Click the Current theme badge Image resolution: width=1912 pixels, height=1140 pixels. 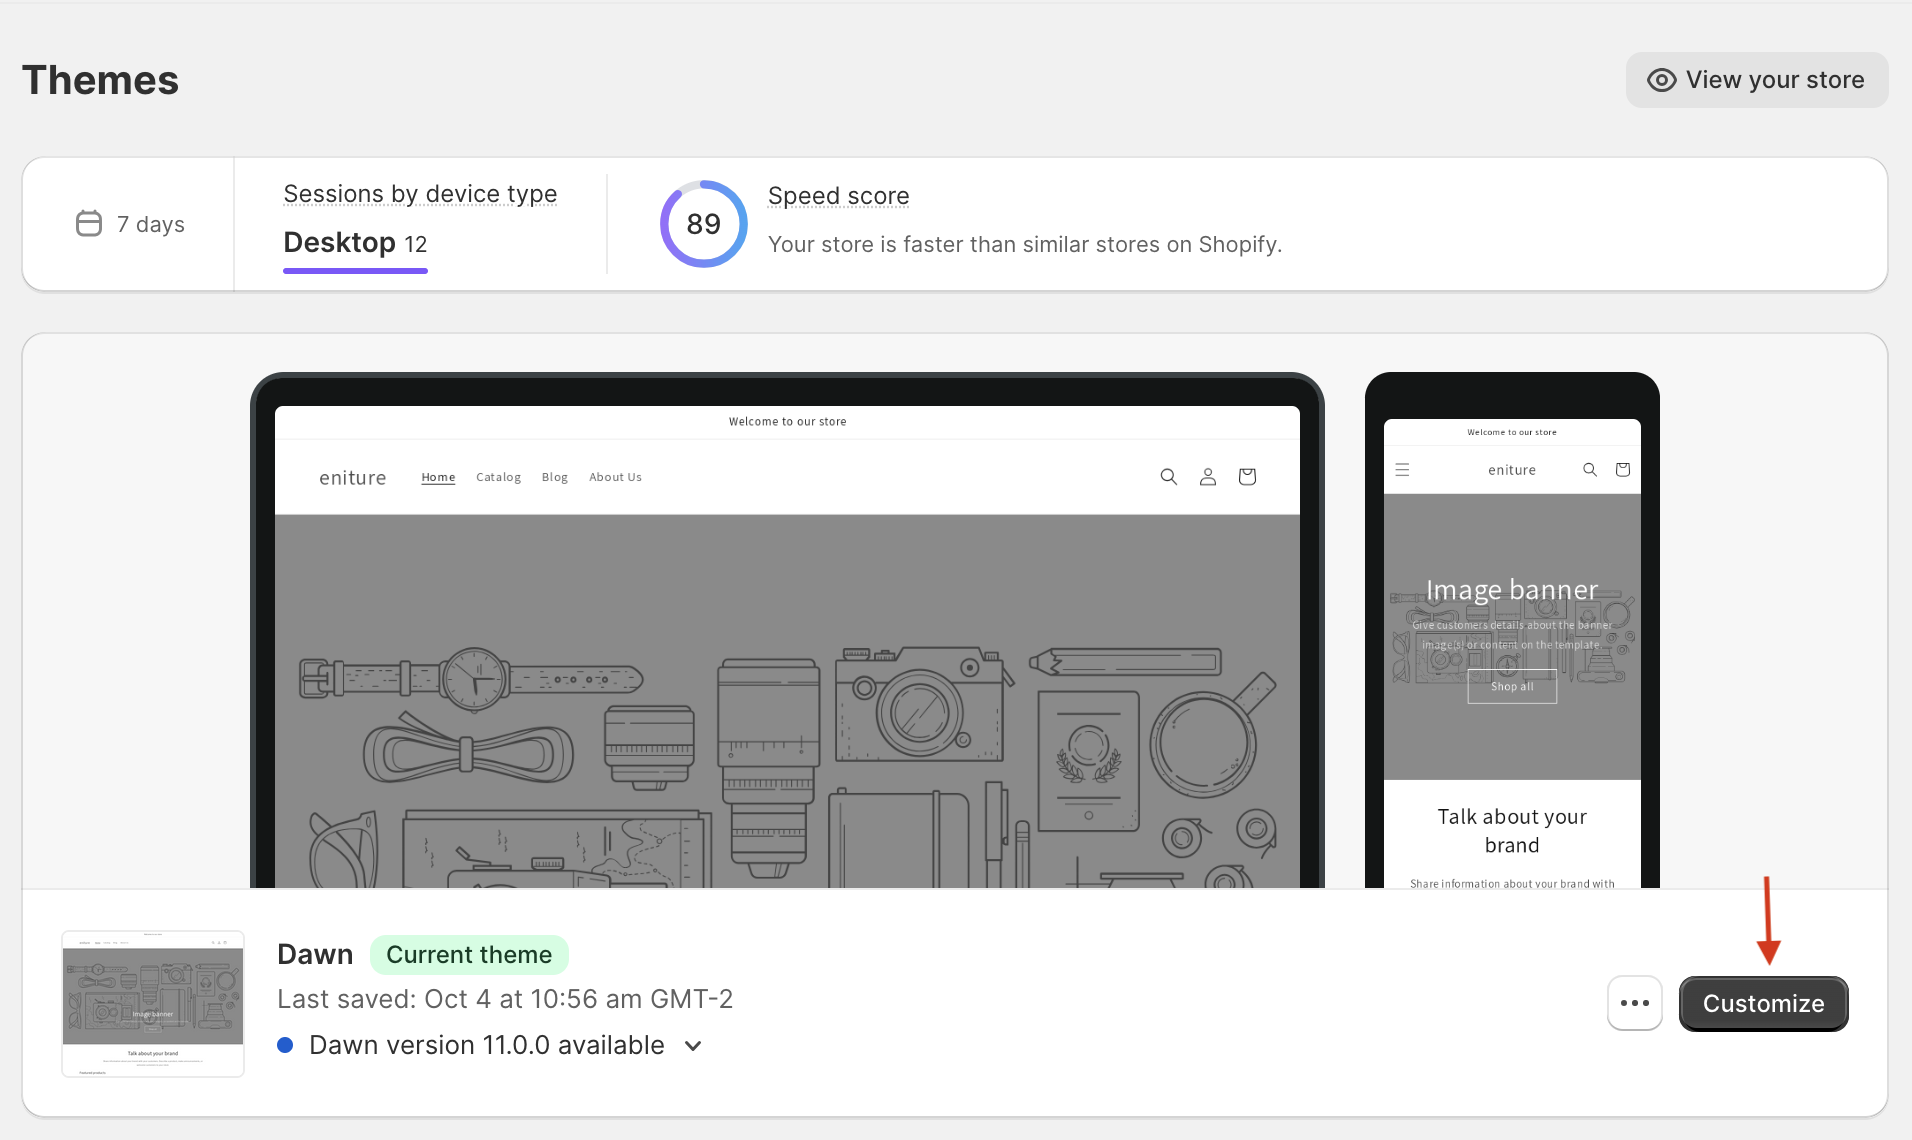[469, 955]
